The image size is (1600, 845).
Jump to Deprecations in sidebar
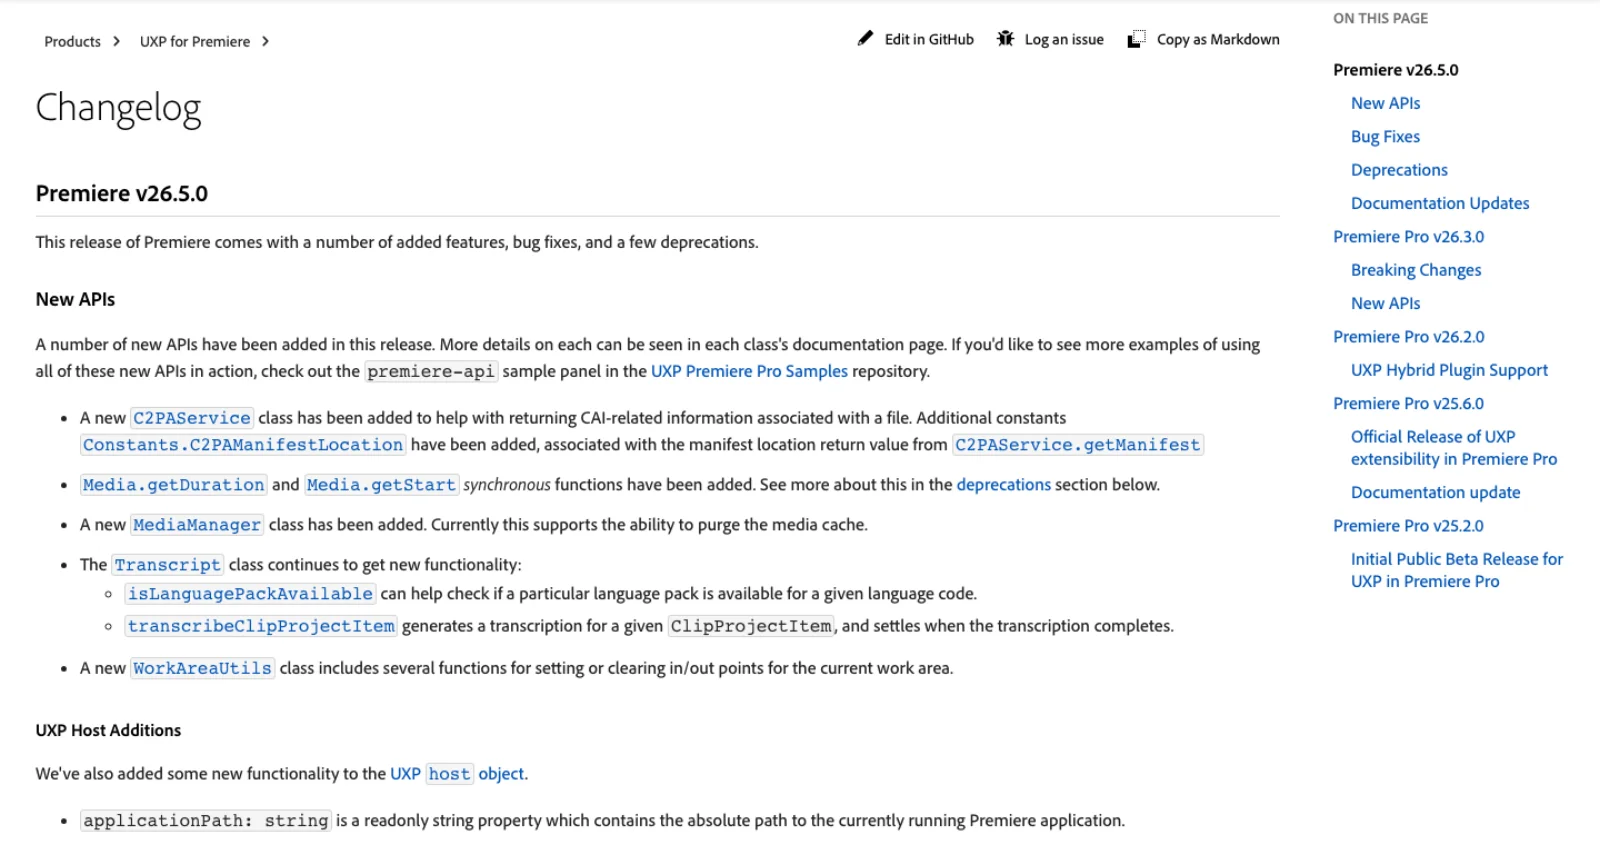pos(1399,170)
